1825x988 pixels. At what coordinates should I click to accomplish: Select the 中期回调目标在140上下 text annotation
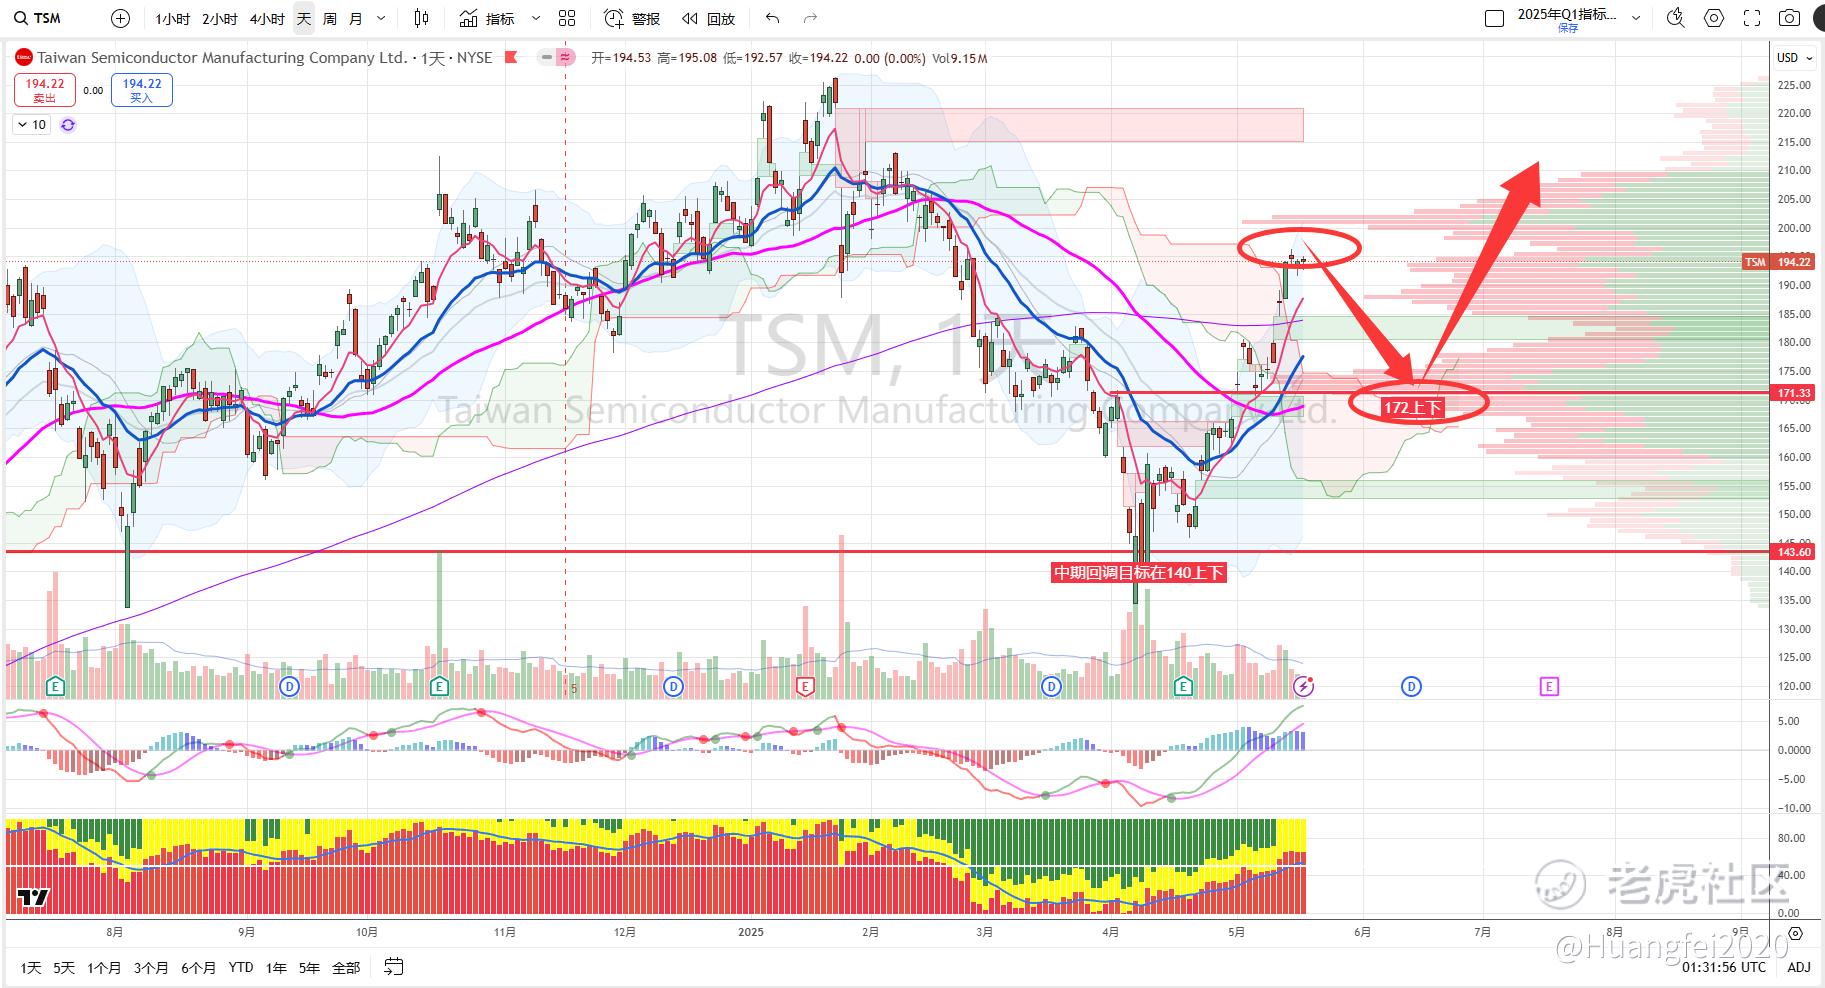(x=1139, y=573)
